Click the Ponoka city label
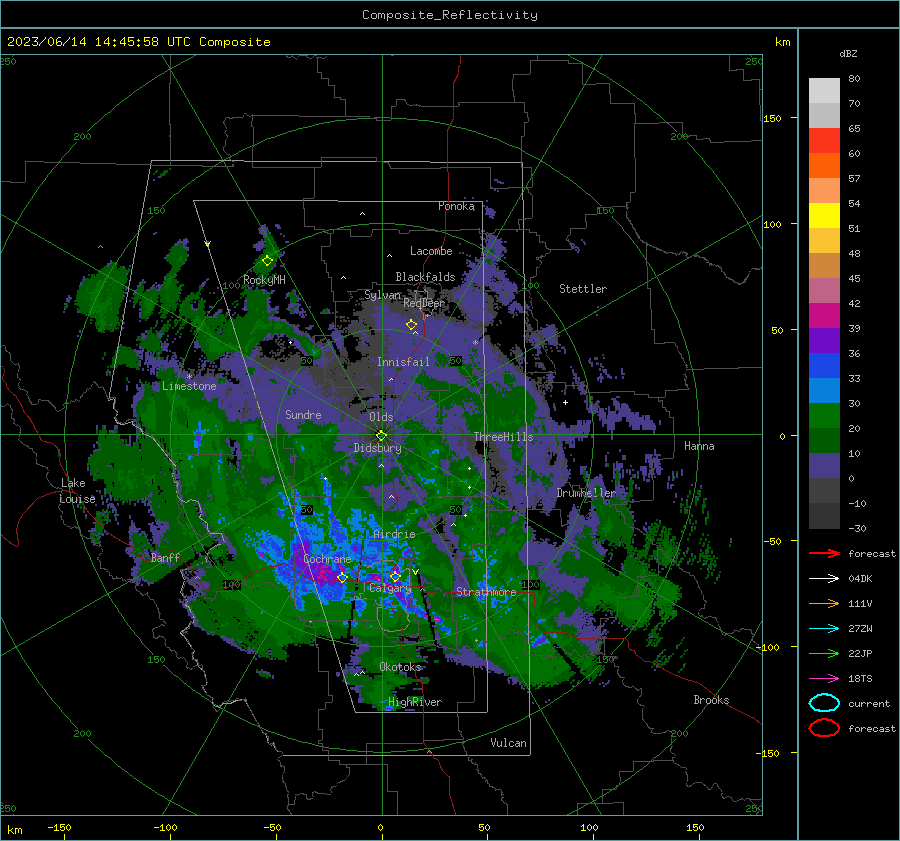Viewport: 900px width, 841px height. point(456,206)
